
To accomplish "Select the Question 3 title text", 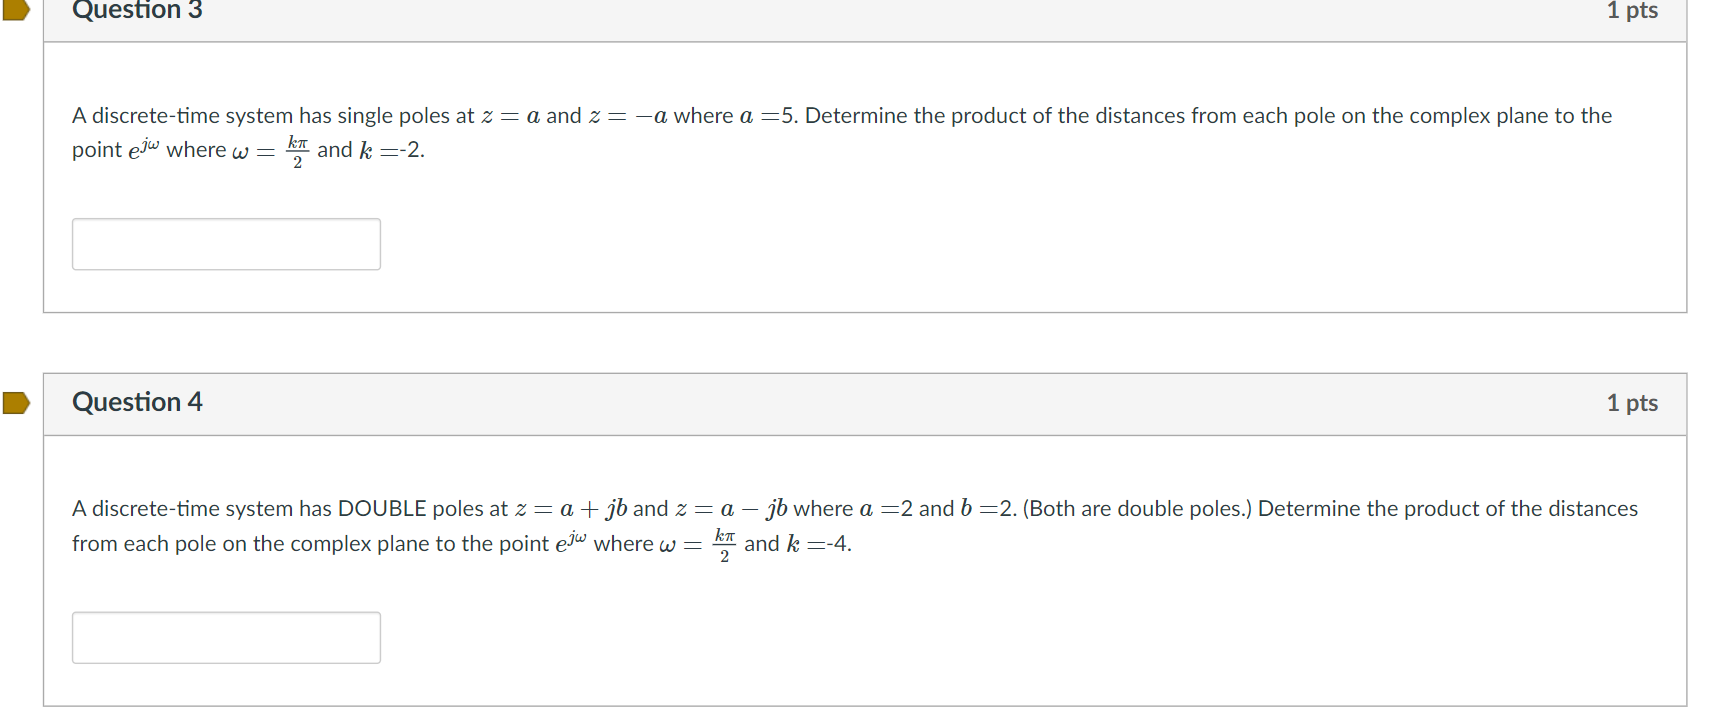I will (x=136, y=11).
